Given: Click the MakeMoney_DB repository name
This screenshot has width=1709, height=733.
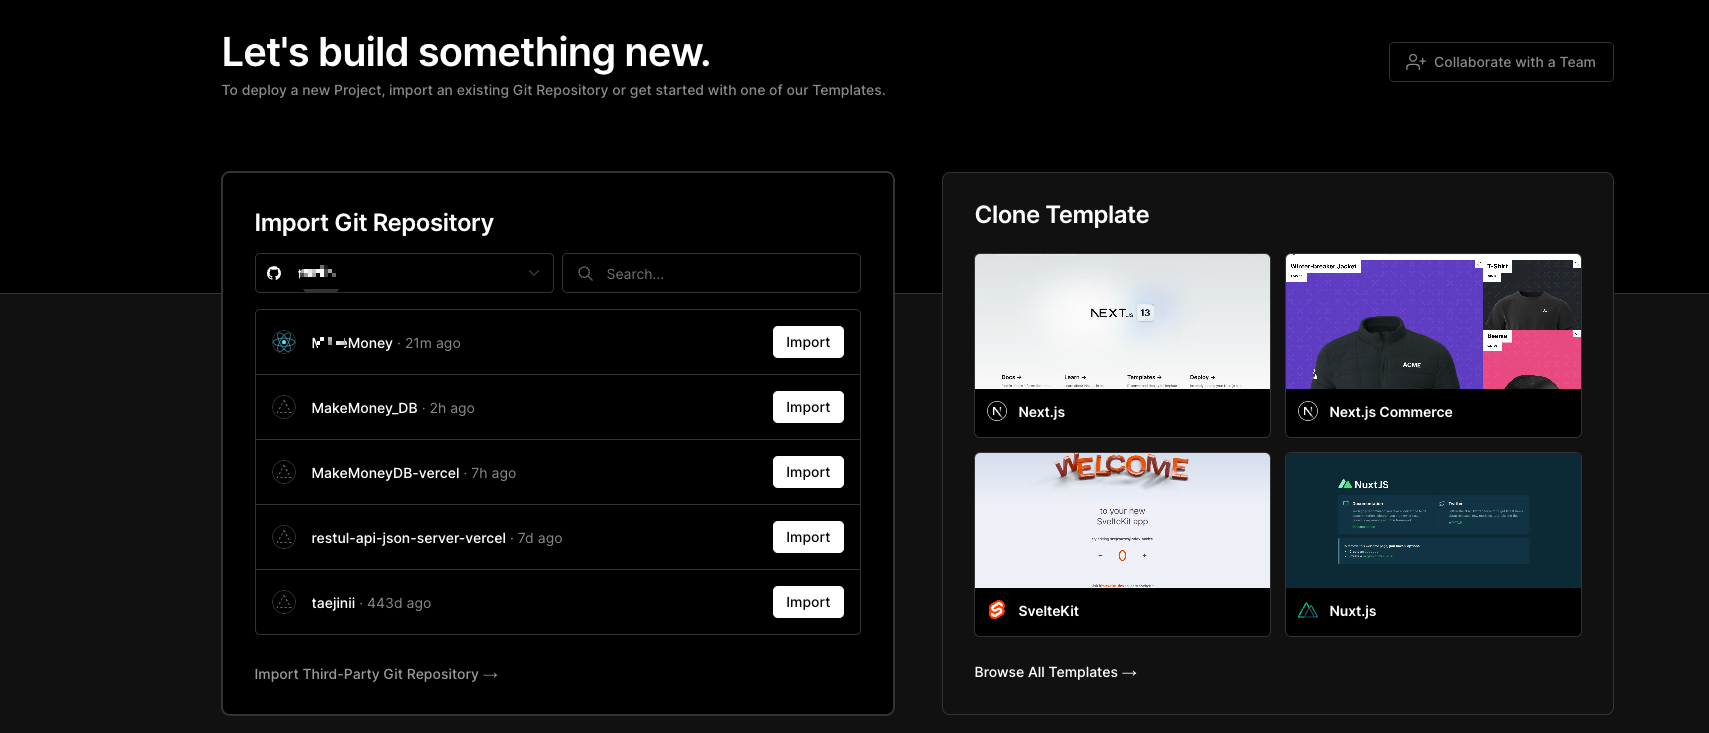Looking at the screenshot, I should [364, 408].
